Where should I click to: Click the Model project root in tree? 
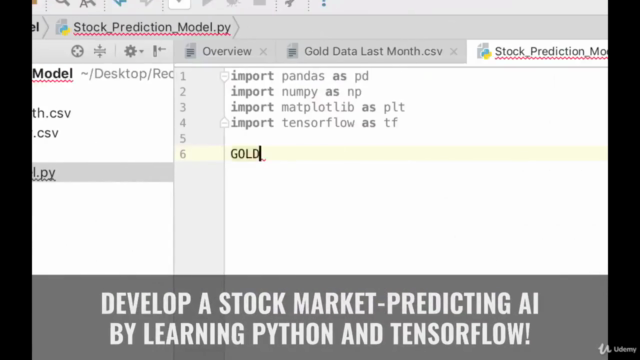click(x=52, y=74)
